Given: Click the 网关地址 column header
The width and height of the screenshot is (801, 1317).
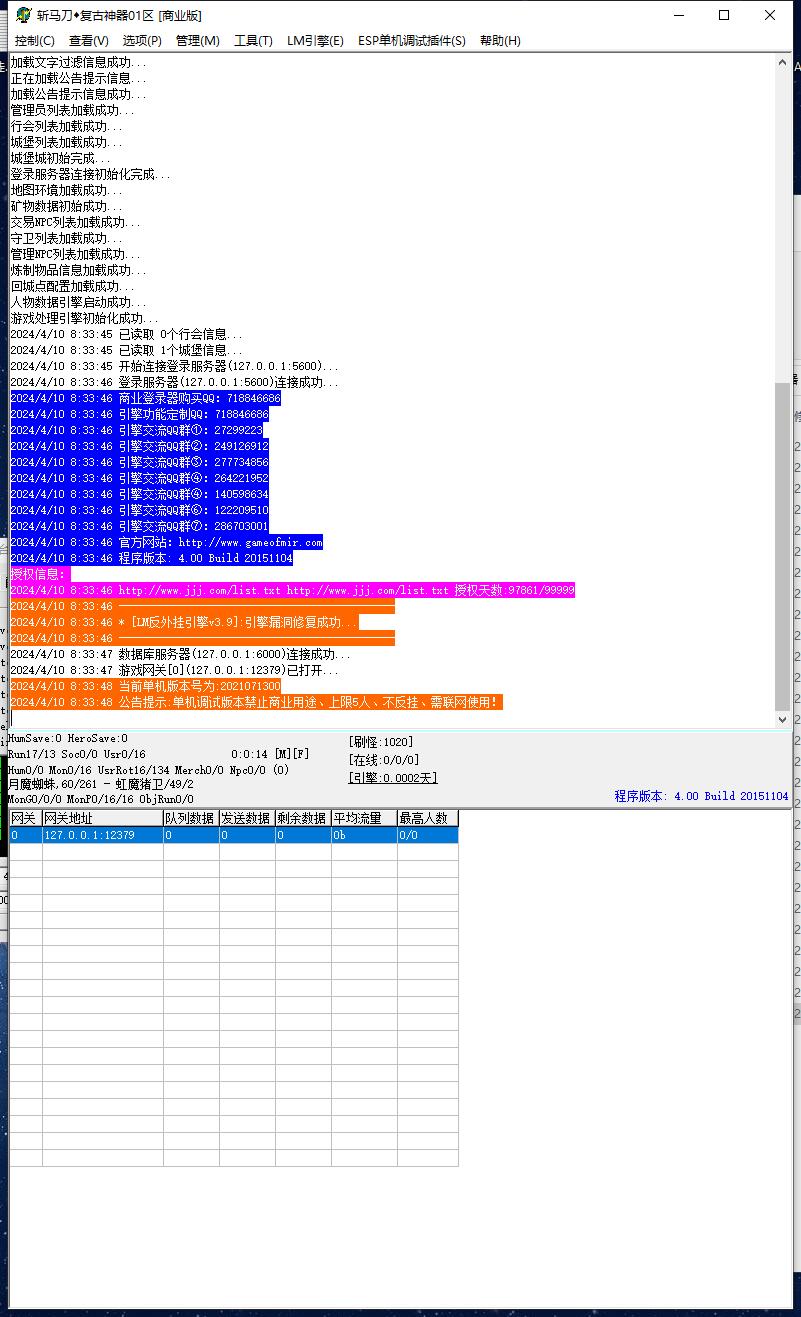Looking at the screenshot, I should (x=102, y=818).
